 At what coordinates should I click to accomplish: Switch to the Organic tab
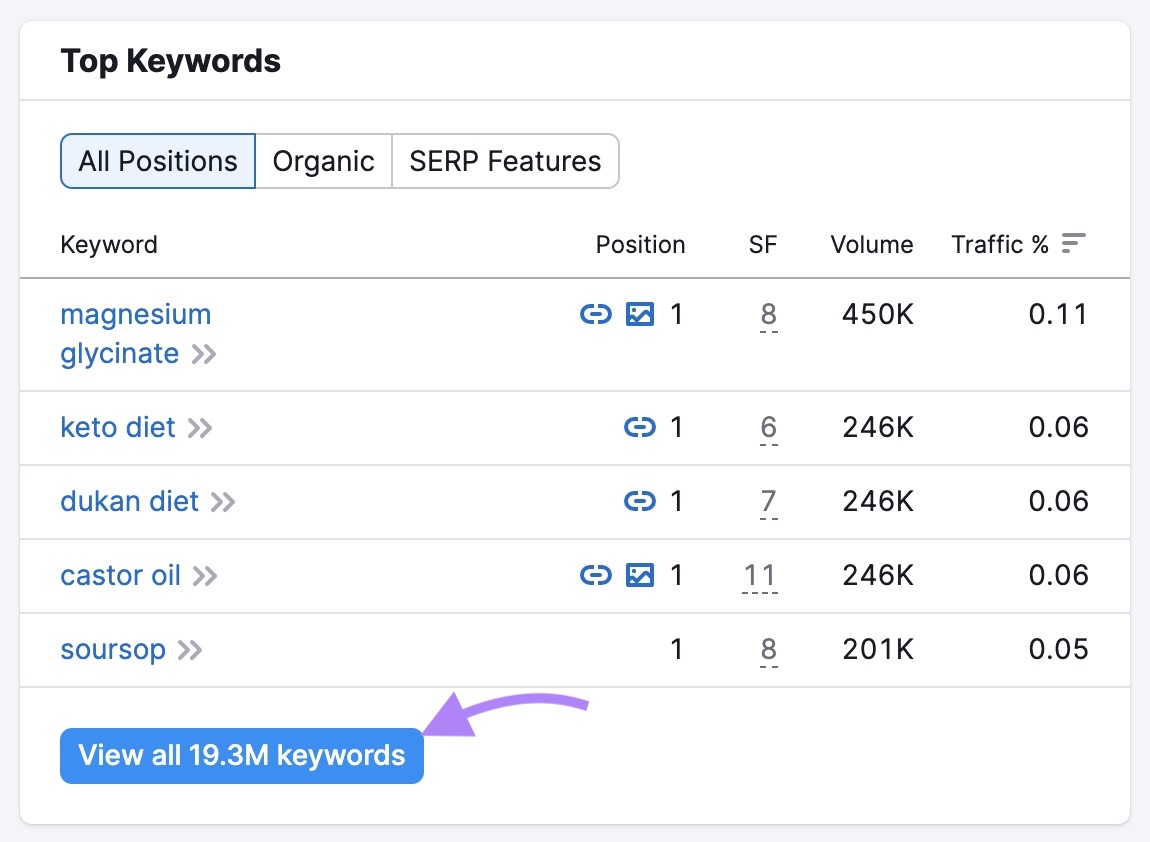(x=324, y=160)
